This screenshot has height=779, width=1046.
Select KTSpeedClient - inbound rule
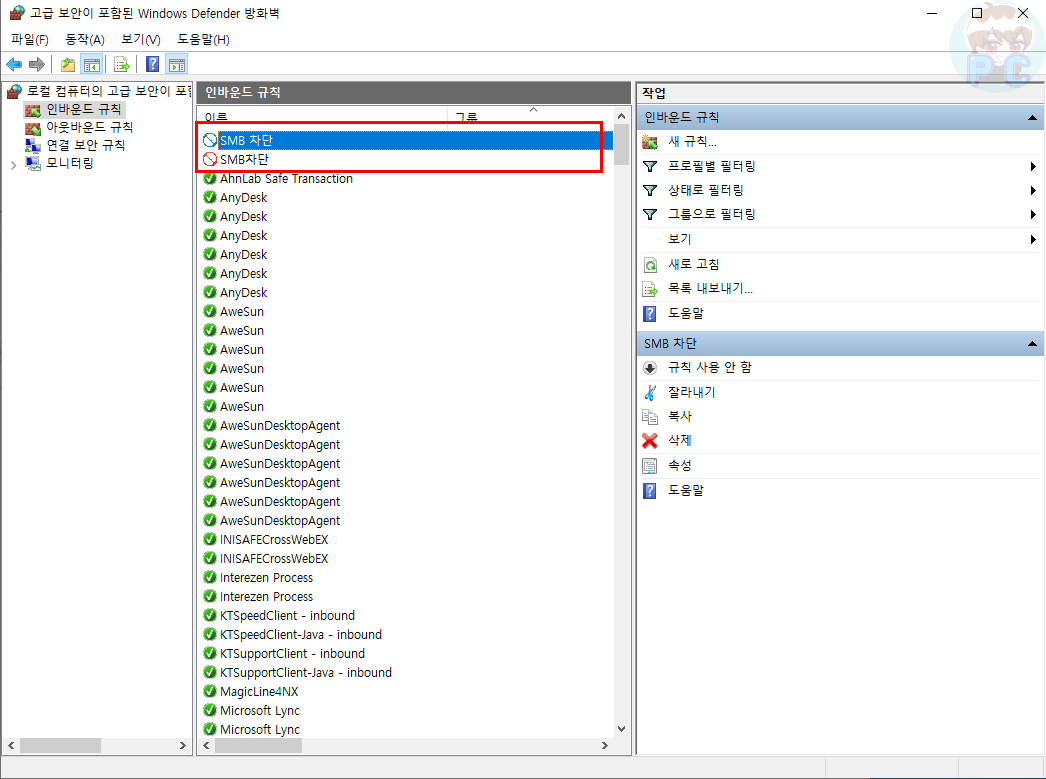tap(288, 616)
